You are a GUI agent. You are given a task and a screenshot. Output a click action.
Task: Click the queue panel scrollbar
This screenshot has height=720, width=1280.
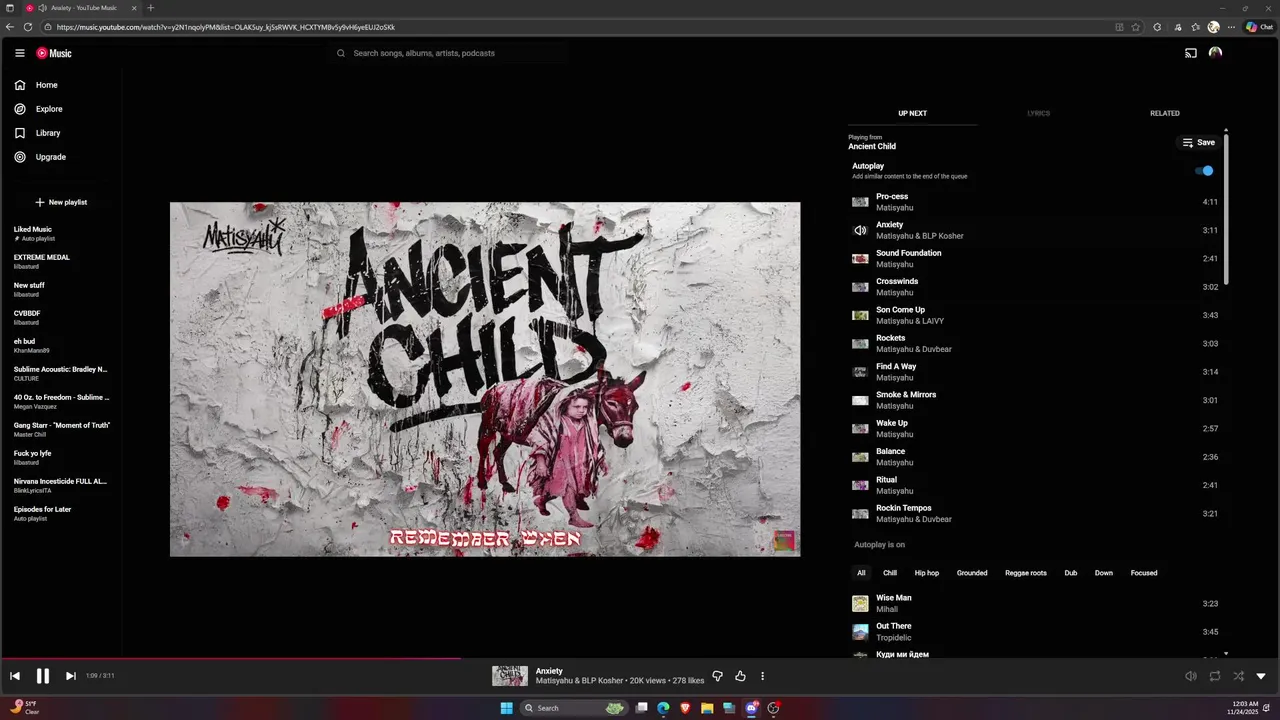(1226, 208)
